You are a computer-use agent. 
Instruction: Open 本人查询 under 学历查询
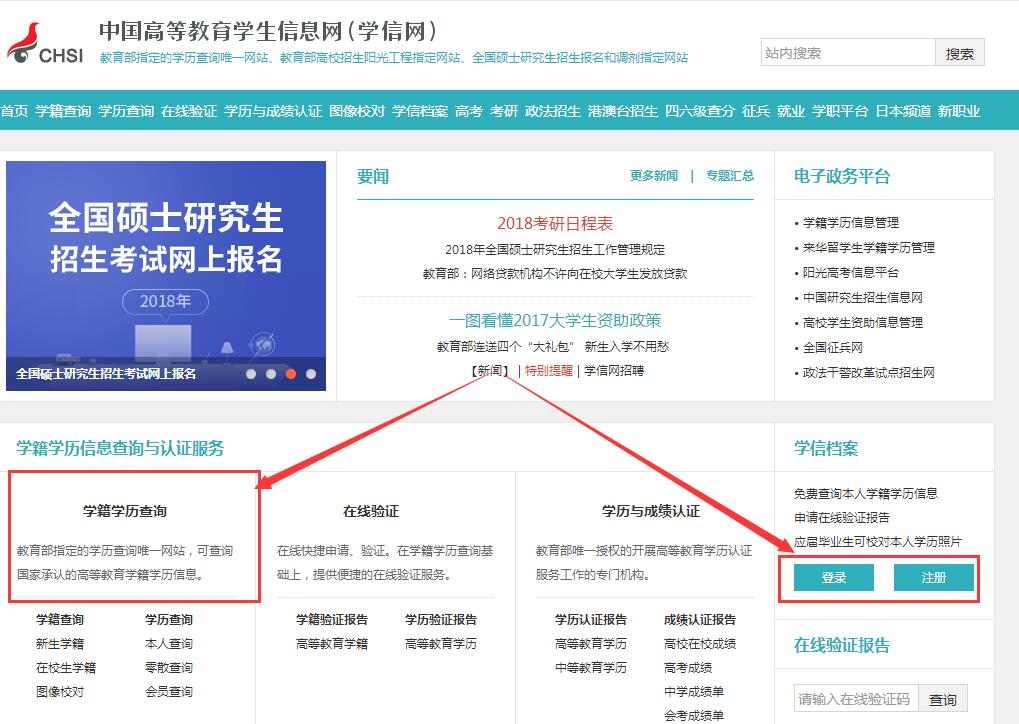click(169, 643)
